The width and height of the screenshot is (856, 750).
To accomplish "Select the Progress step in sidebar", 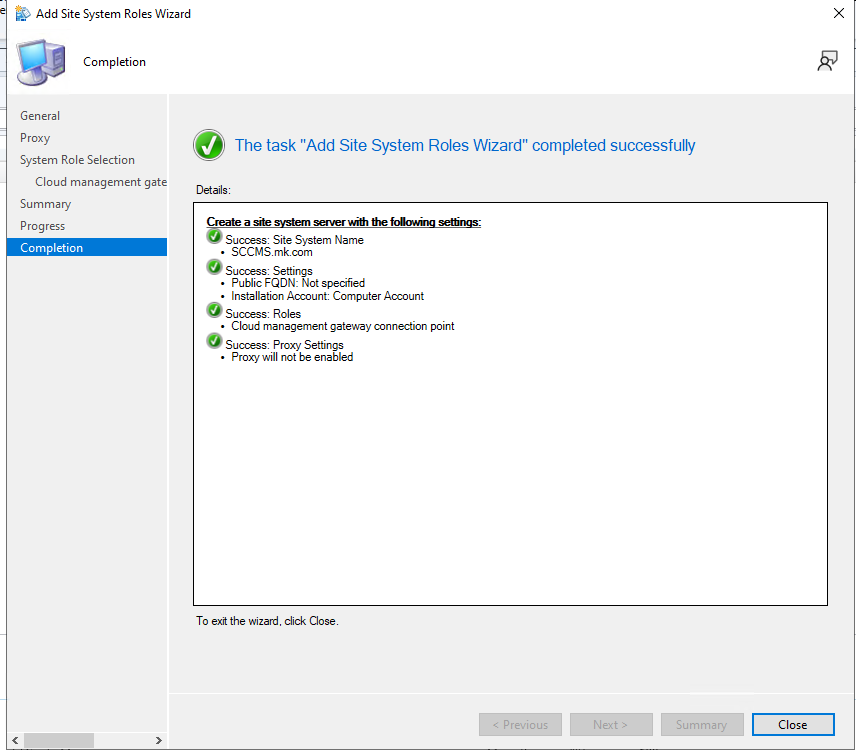I will pos(42,226).
